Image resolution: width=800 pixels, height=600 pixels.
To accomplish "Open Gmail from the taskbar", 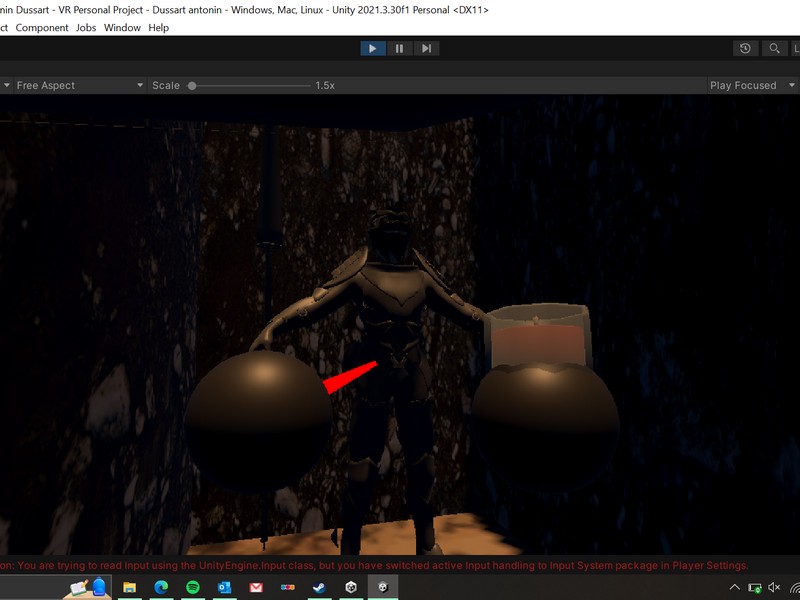I will pyautogui.click(x=256, y=587).
